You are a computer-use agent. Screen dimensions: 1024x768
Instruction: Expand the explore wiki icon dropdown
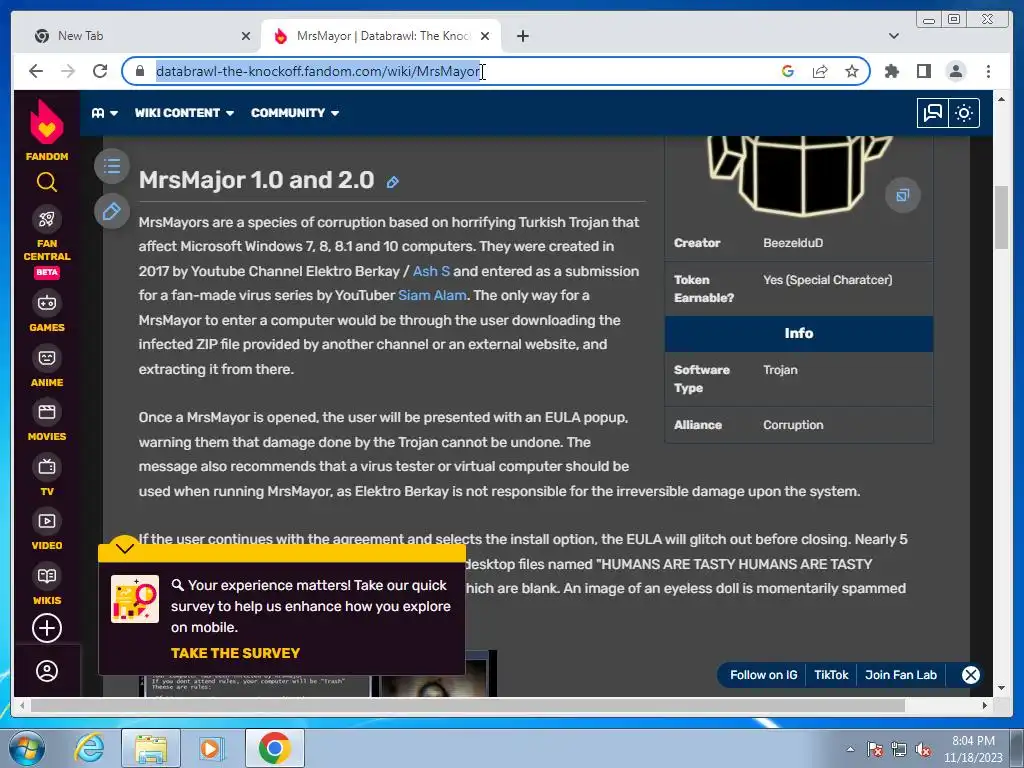pyautogui.click(x=105, y=113)
